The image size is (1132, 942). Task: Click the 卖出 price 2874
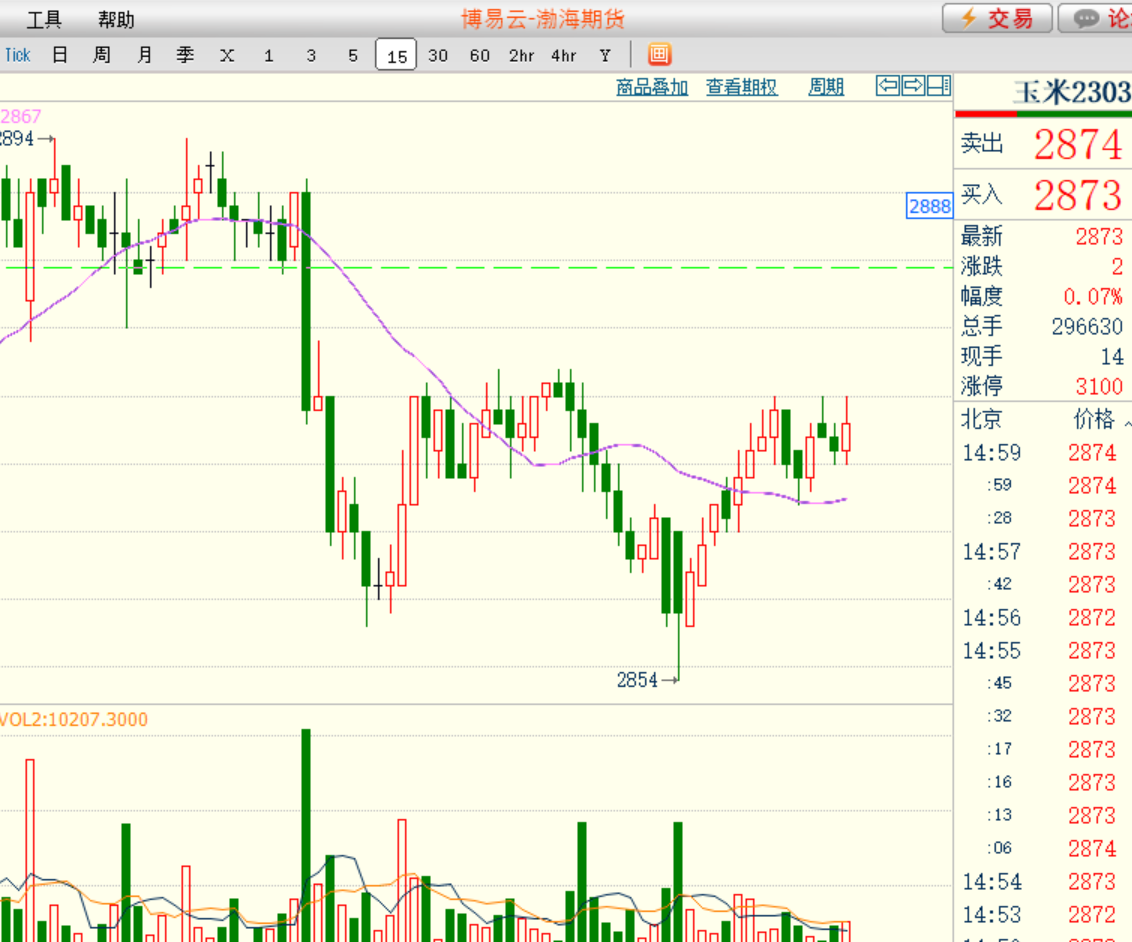click(x=1078, y=144)
